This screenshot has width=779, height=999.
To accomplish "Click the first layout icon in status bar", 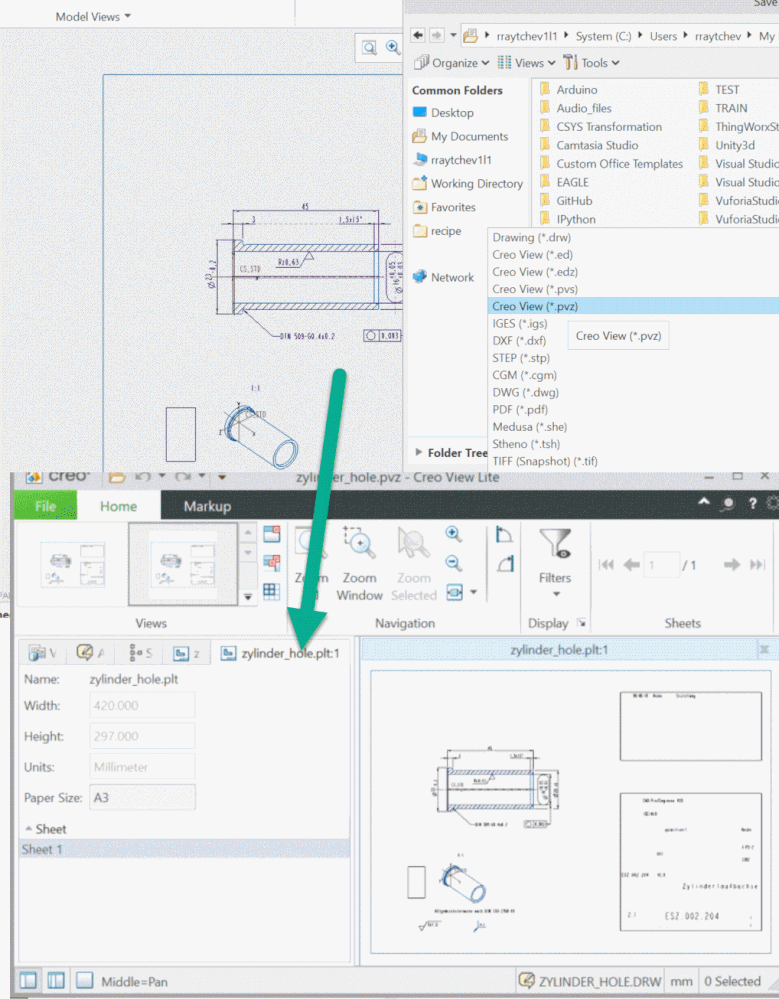I will (27, 980).
